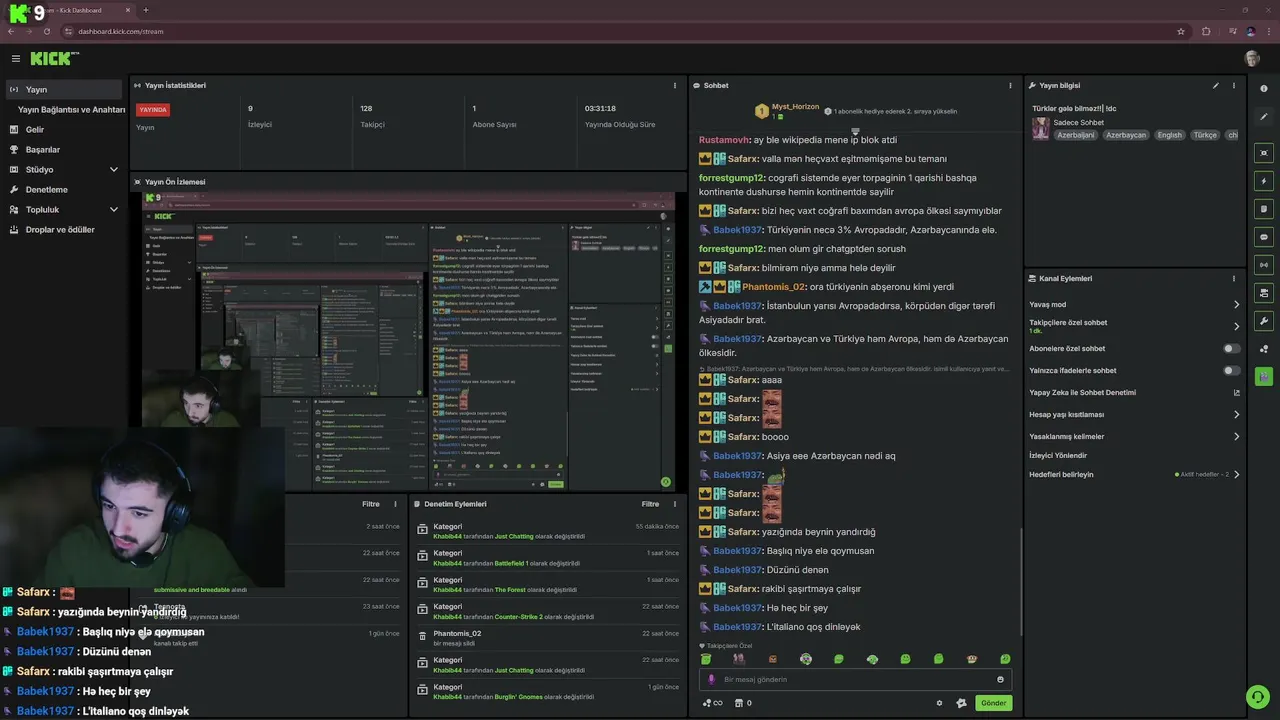This screenshot has height=720, width=1280.
Task: Toggle the stream preview panel icon in right toolbar
Action: (x=1264, y=153)
